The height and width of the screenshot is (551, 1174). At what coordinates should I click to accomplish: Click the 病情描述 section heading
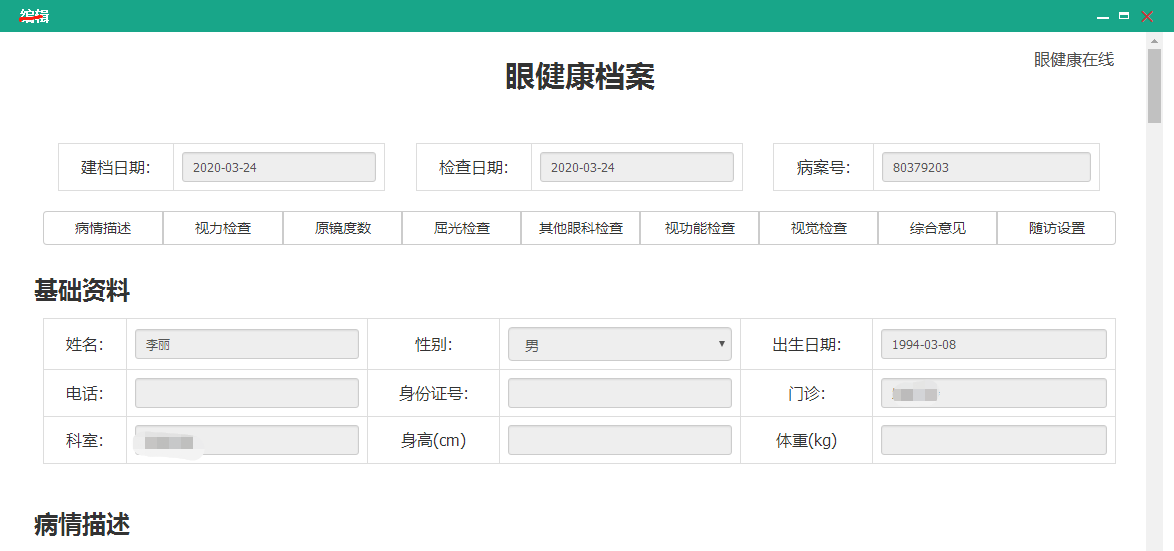click(82, 525)
